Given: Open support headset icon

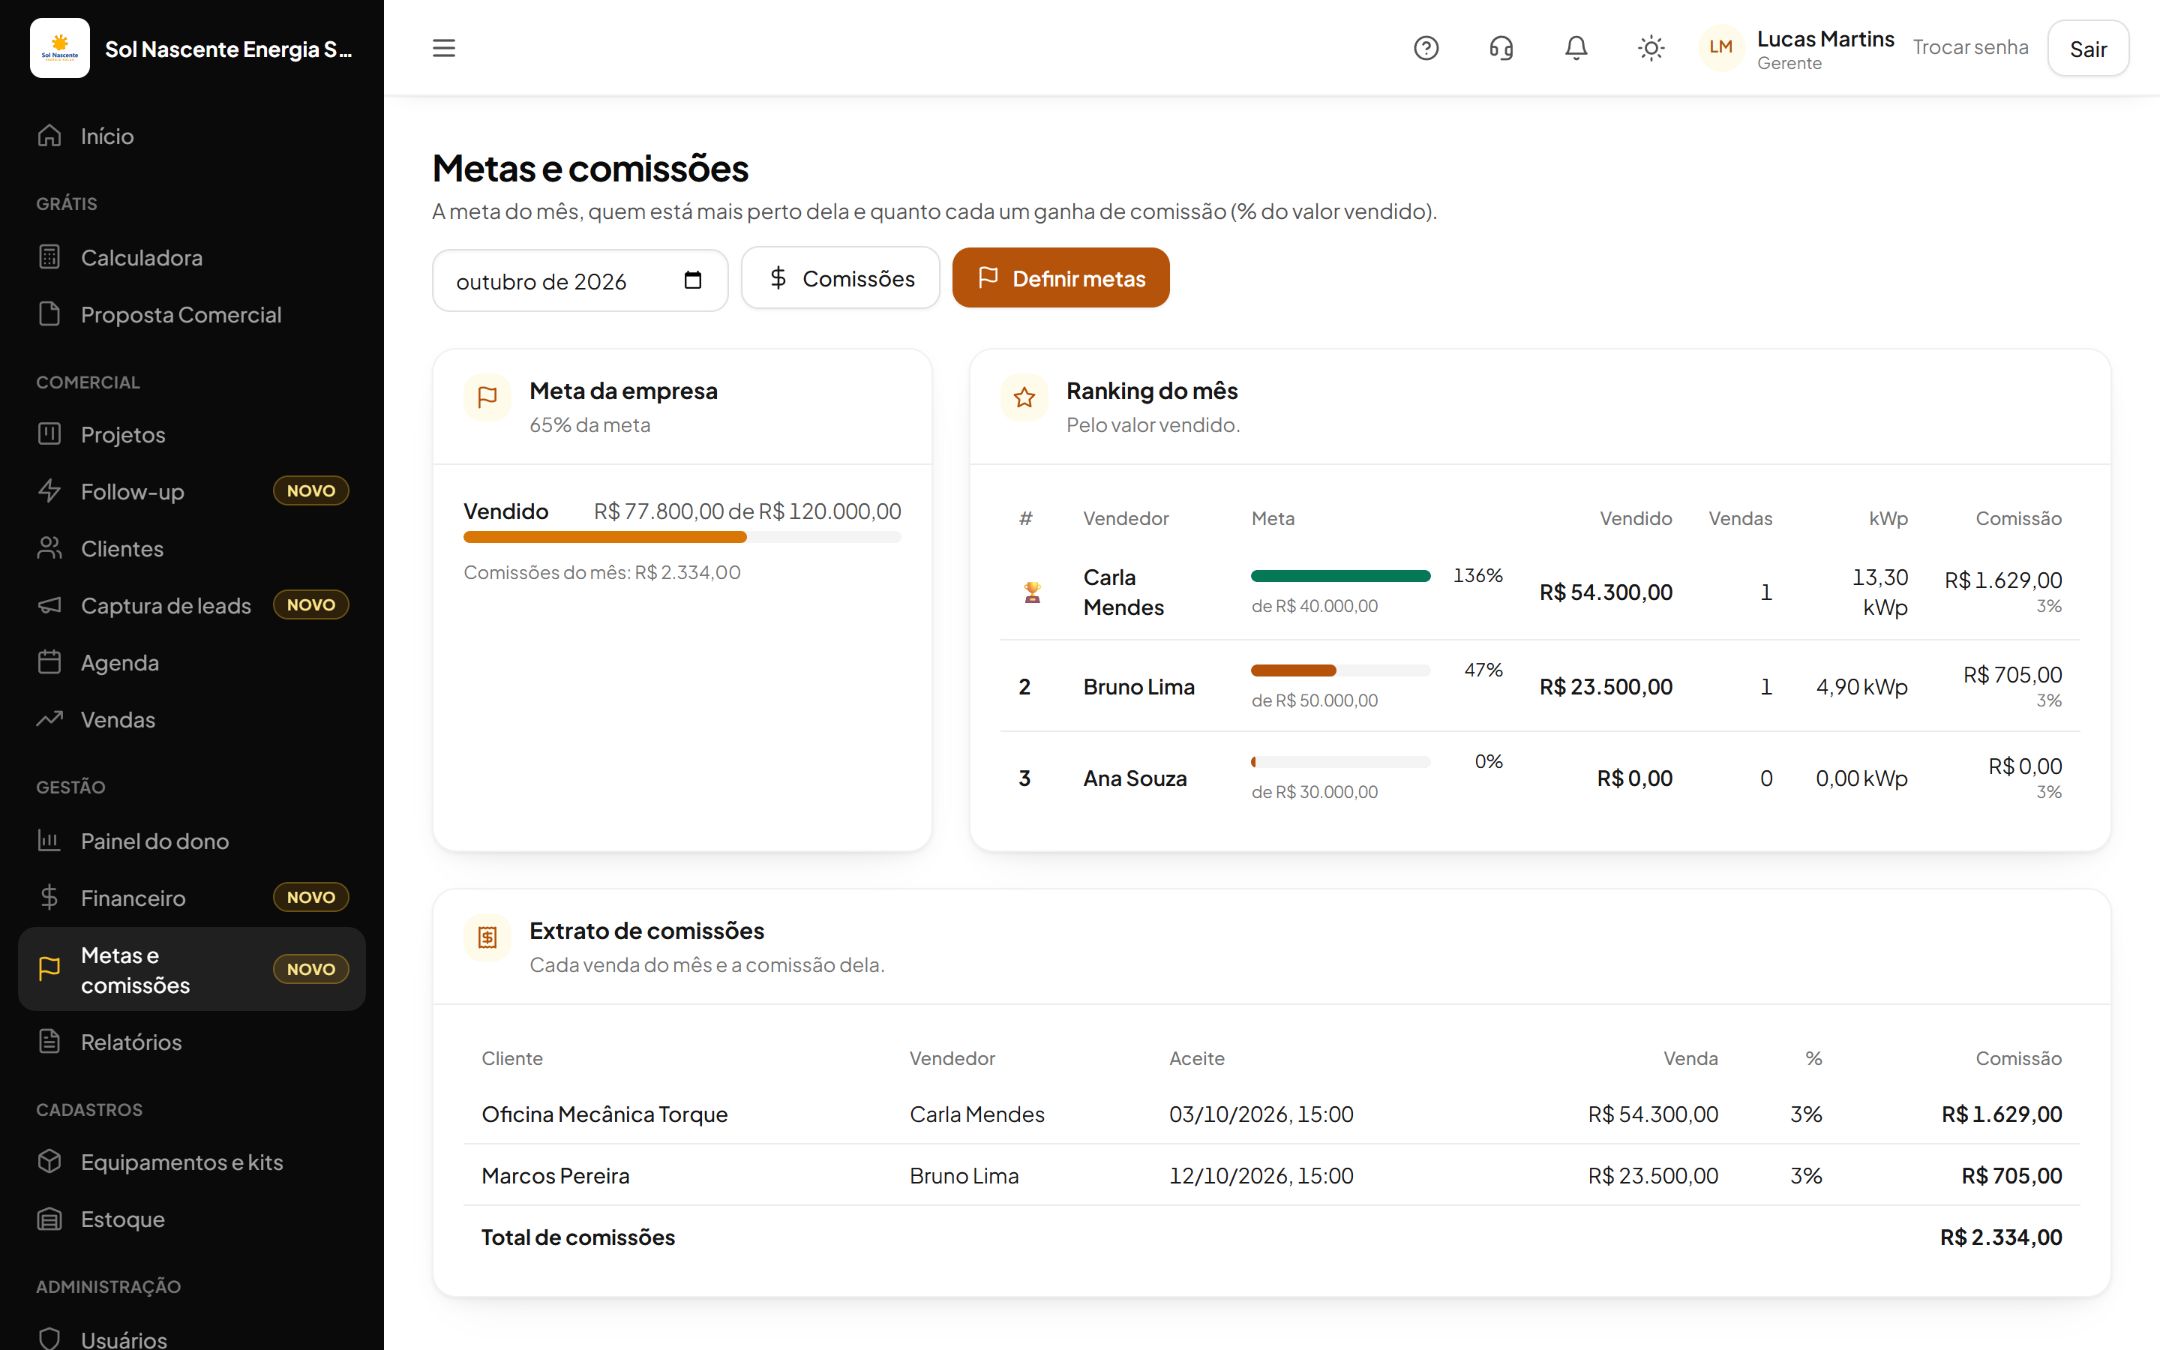Looking at the screenshot, I should coord(1501,48).
